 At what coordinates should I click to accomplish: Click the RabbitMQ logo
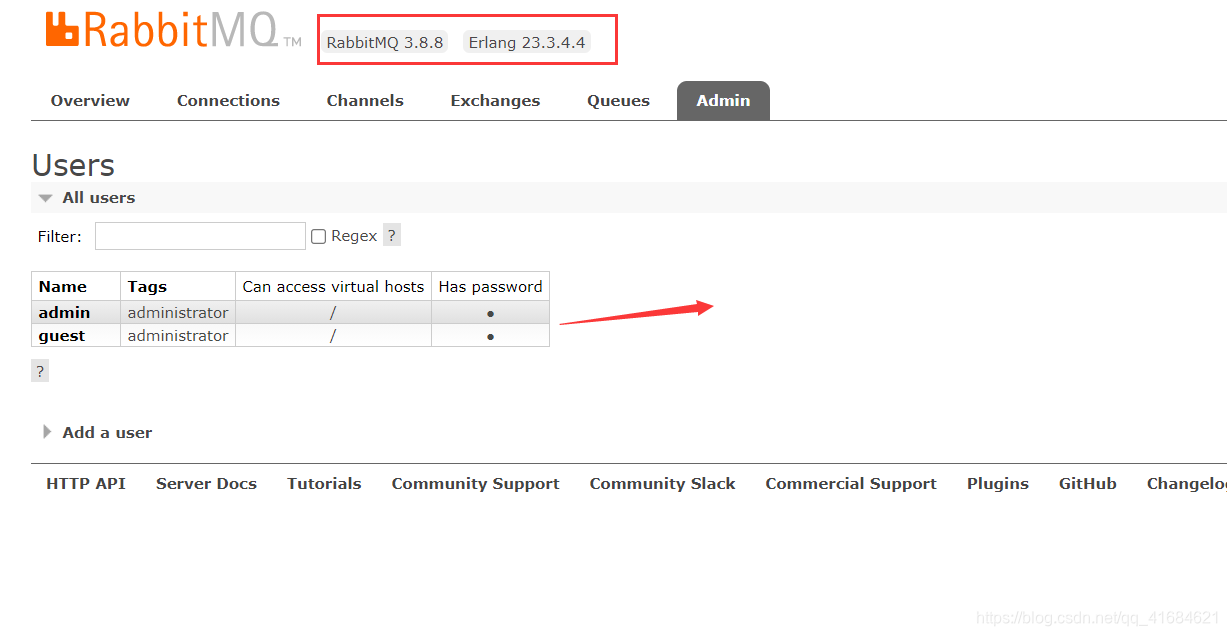coord(173,30)
